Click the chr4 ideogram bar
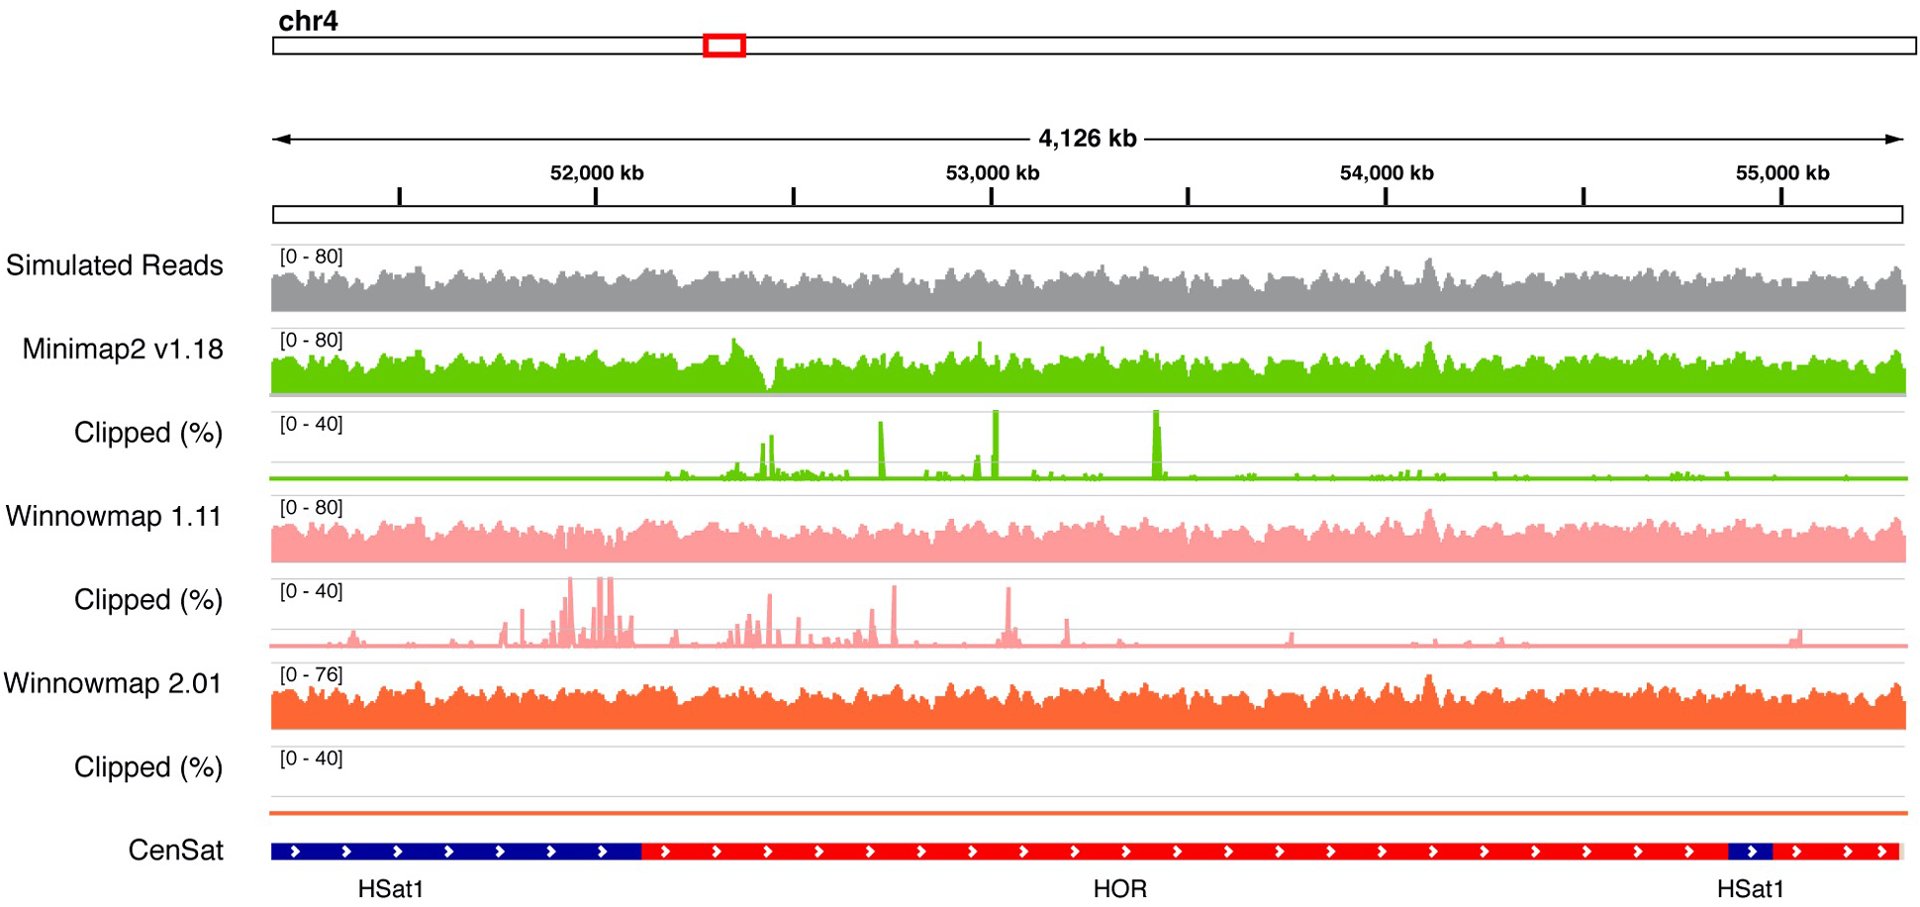The image size is (1920, 907). pyautogui.click(x=1094, y=46)
